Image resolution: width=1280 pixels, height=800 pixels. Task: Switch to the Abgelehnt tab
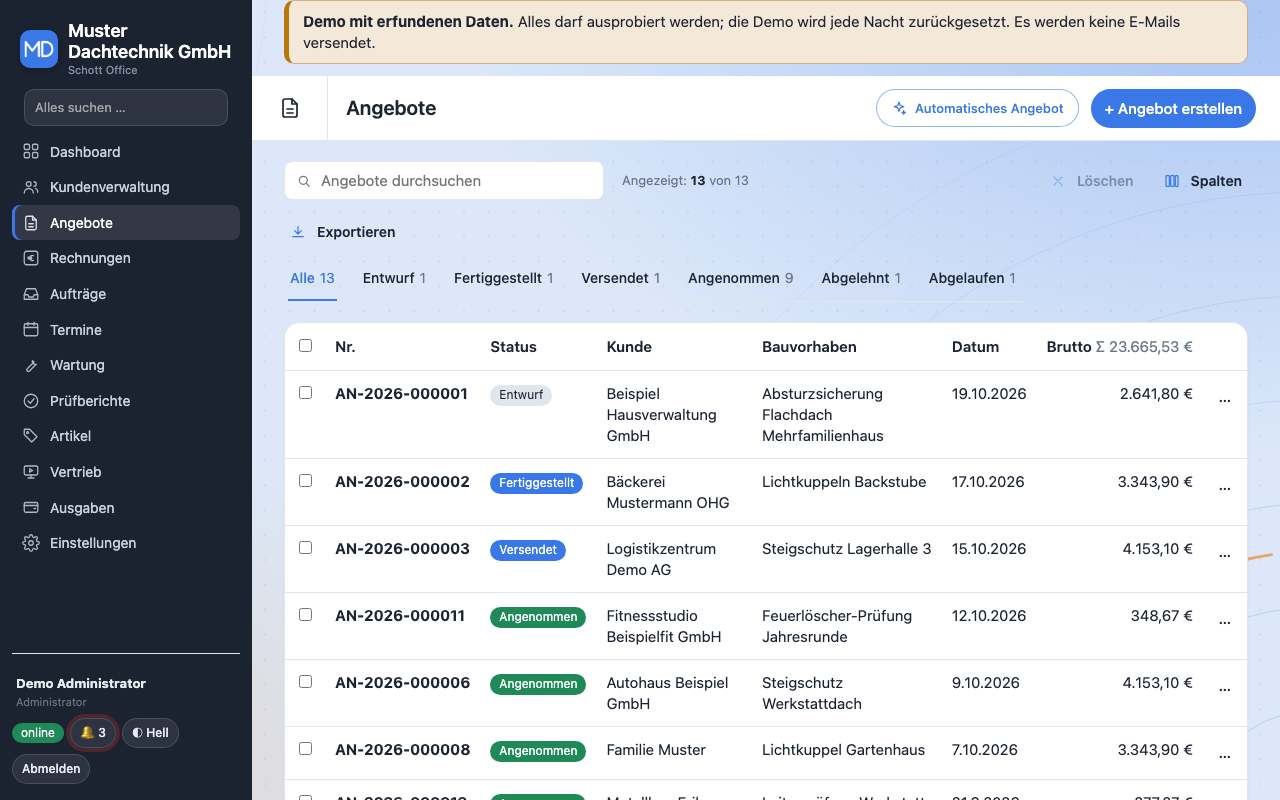click(x=861, y=278)
